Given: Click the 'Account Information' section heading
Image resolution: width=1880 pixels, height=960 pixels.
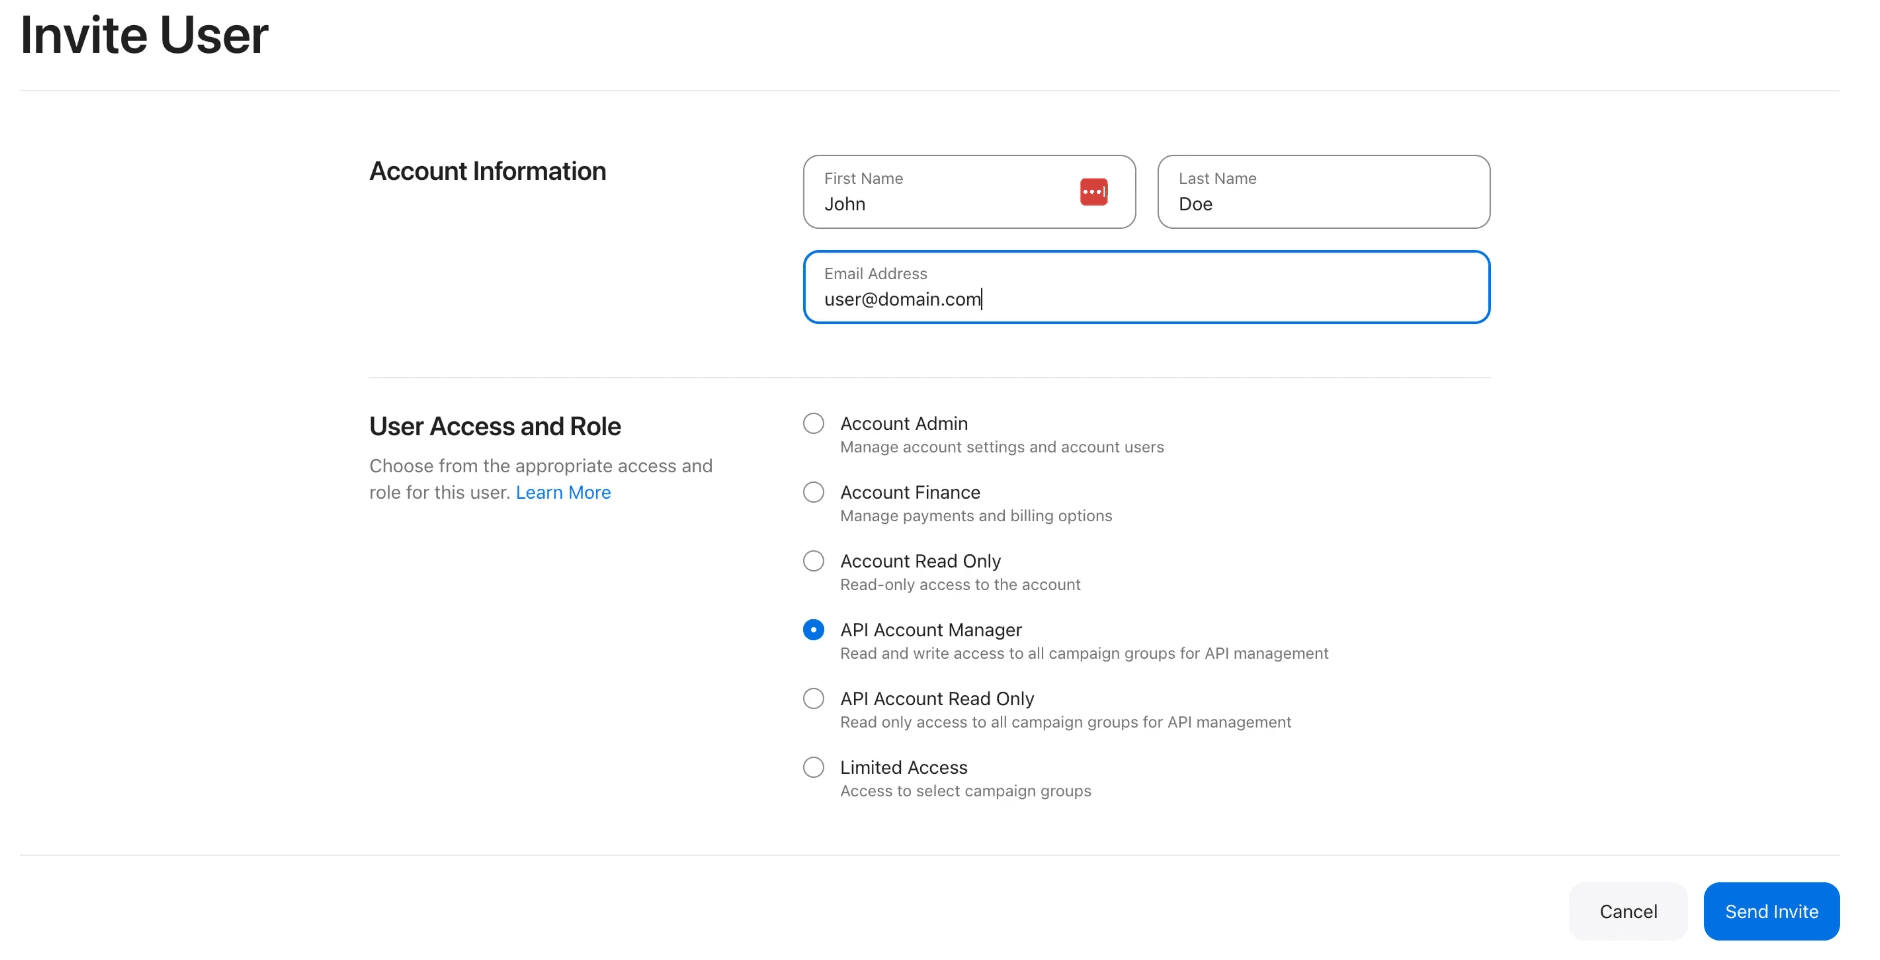Looking at the screenshot, I should [488, 172].
